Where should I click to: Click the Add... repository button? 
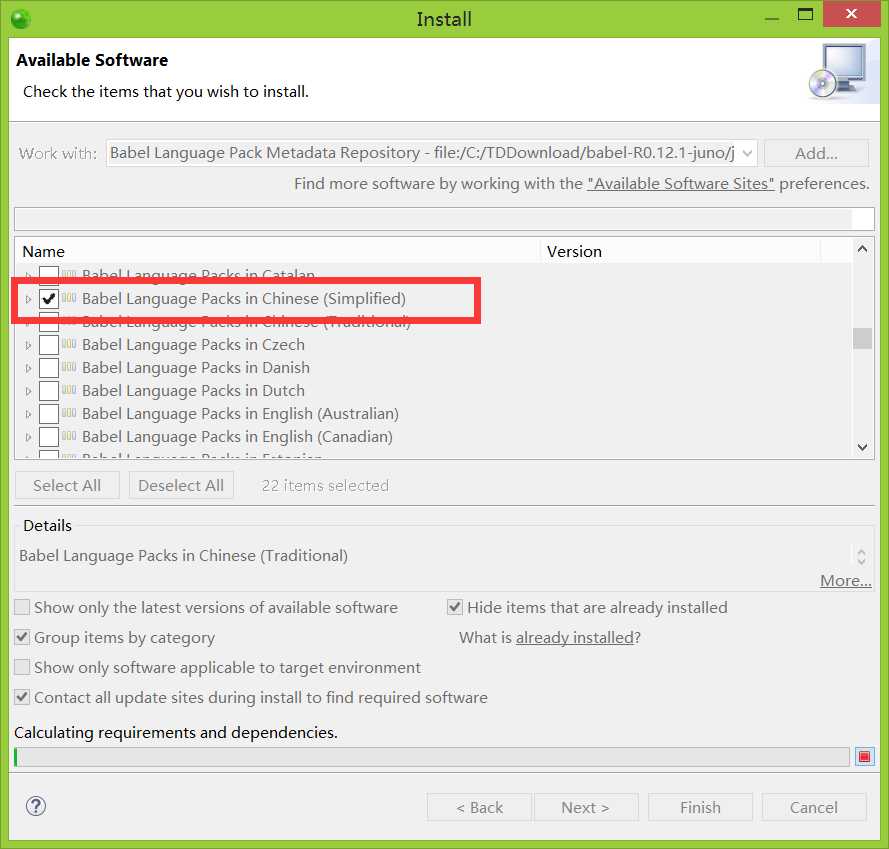[x=816, y=153]
